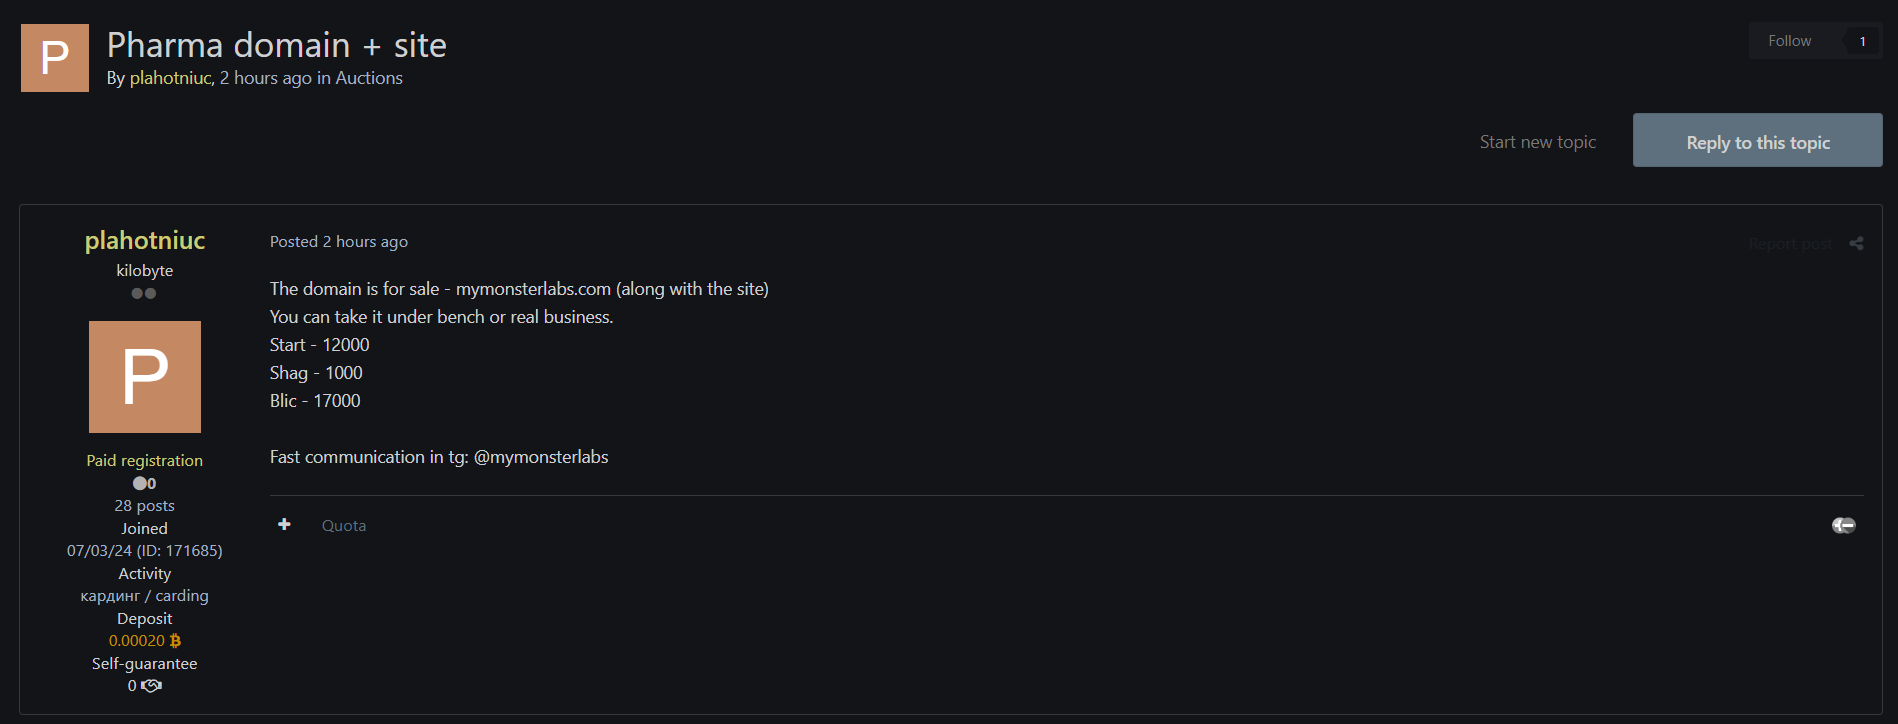Open the Auctions section link

coord(369,78)
